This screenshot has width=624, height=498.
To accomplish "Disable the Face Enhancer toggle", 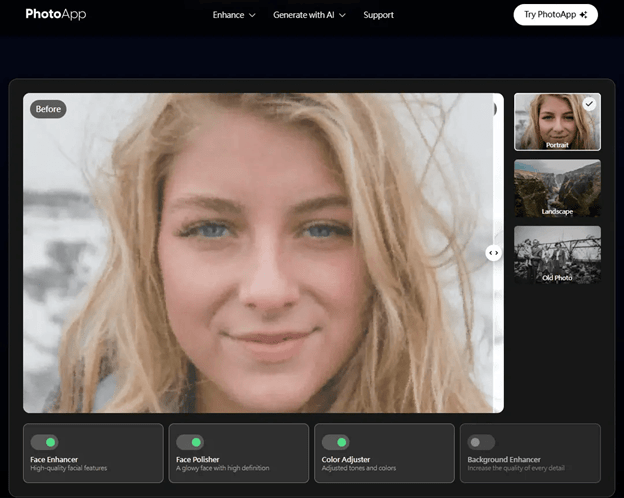I will point(45,442).
